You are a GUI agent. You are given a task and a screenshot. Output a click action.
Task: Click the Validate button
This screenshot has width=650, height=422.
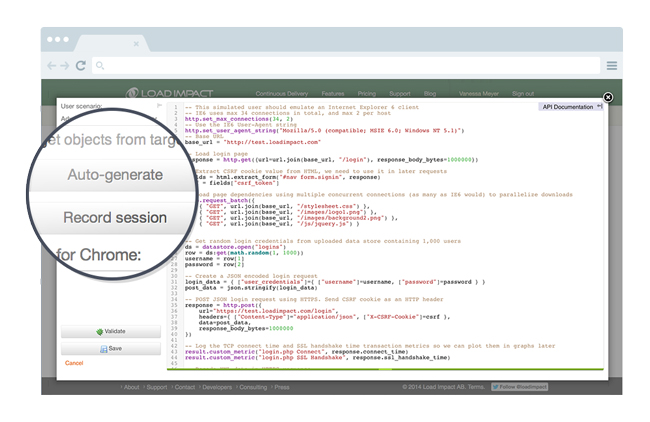click(x=111, y=331)
